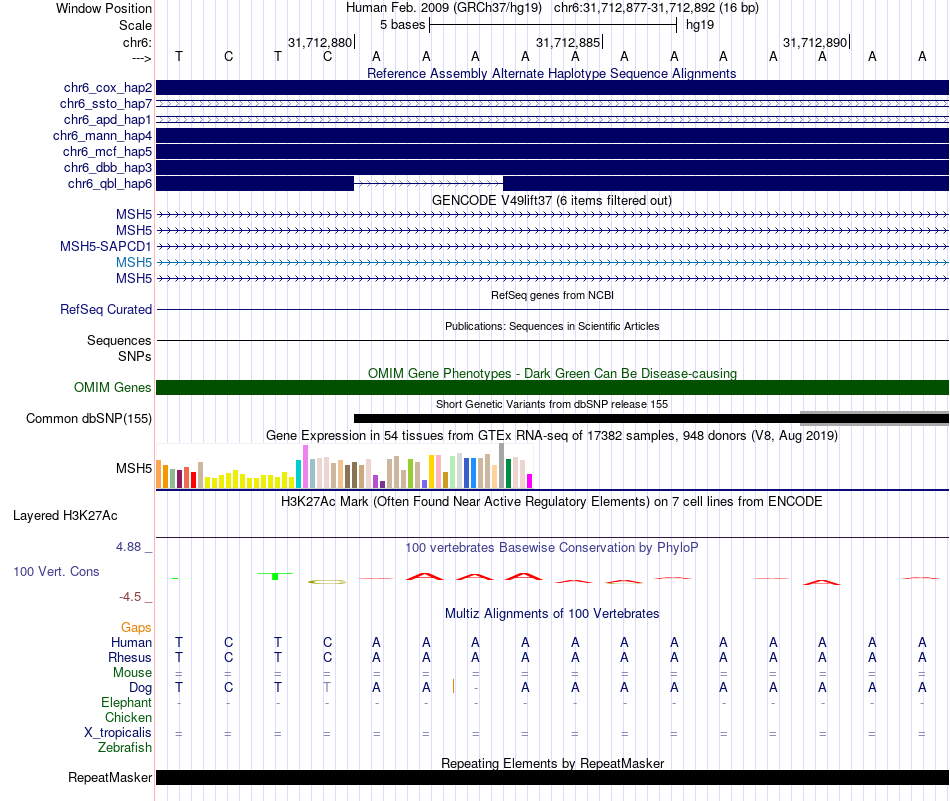Click the Reference Assembly Alternate Haplotype title
The image size is (950, 801).
point(551,73)
